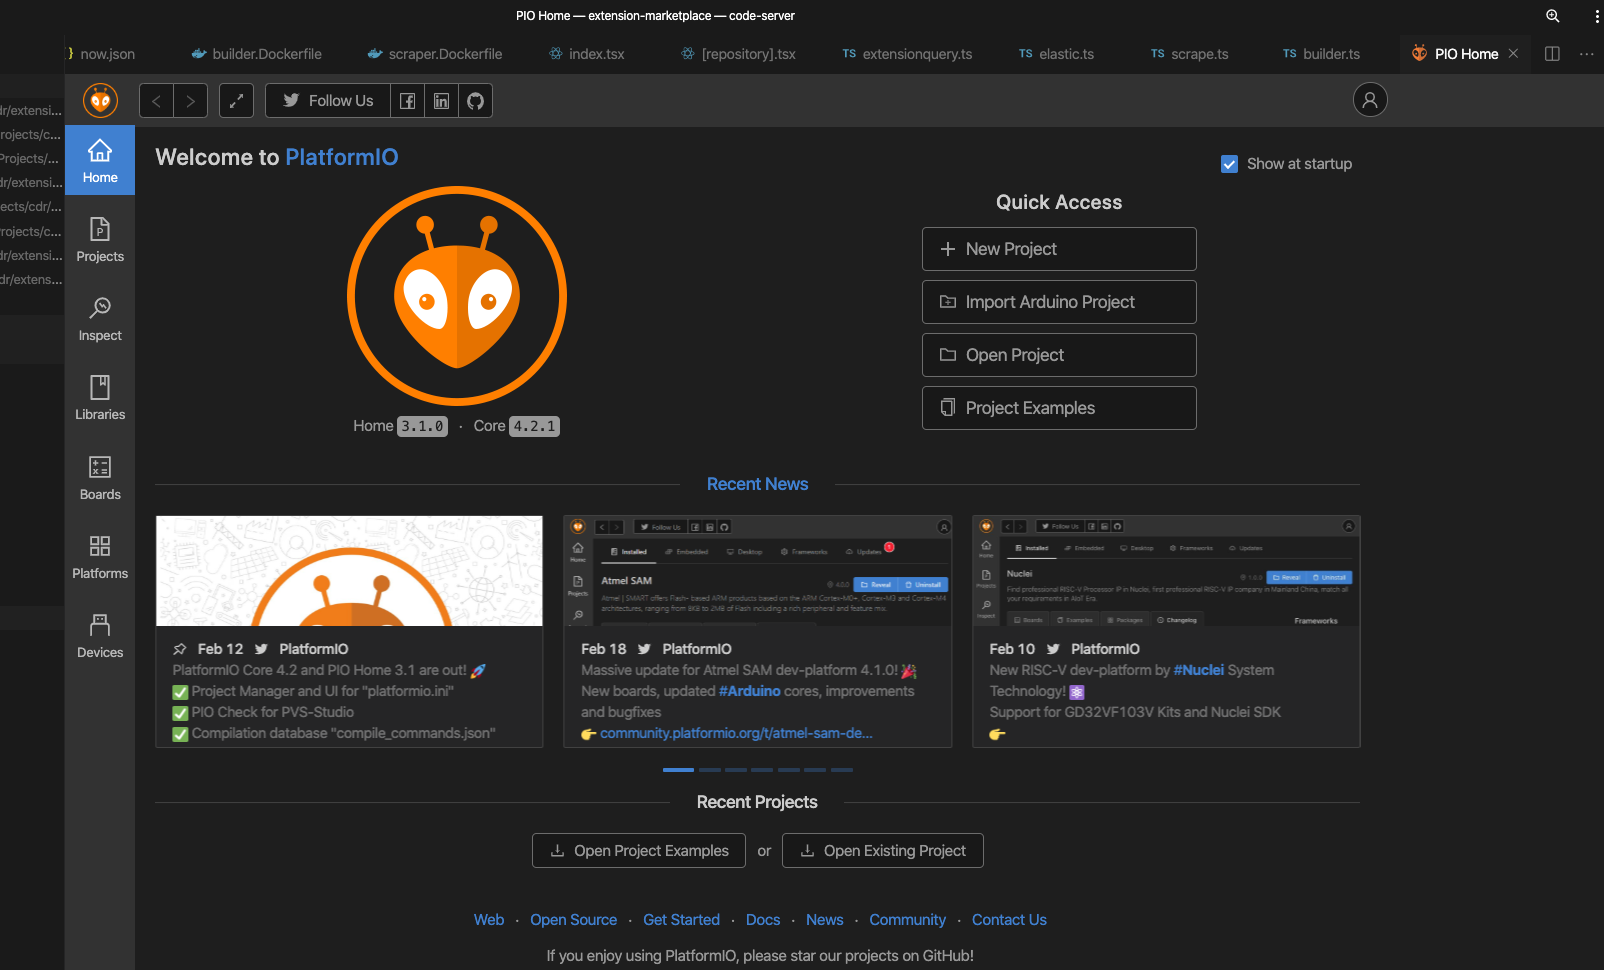
Task: Open the Inspect sidebar section
Action: (100, 319)
